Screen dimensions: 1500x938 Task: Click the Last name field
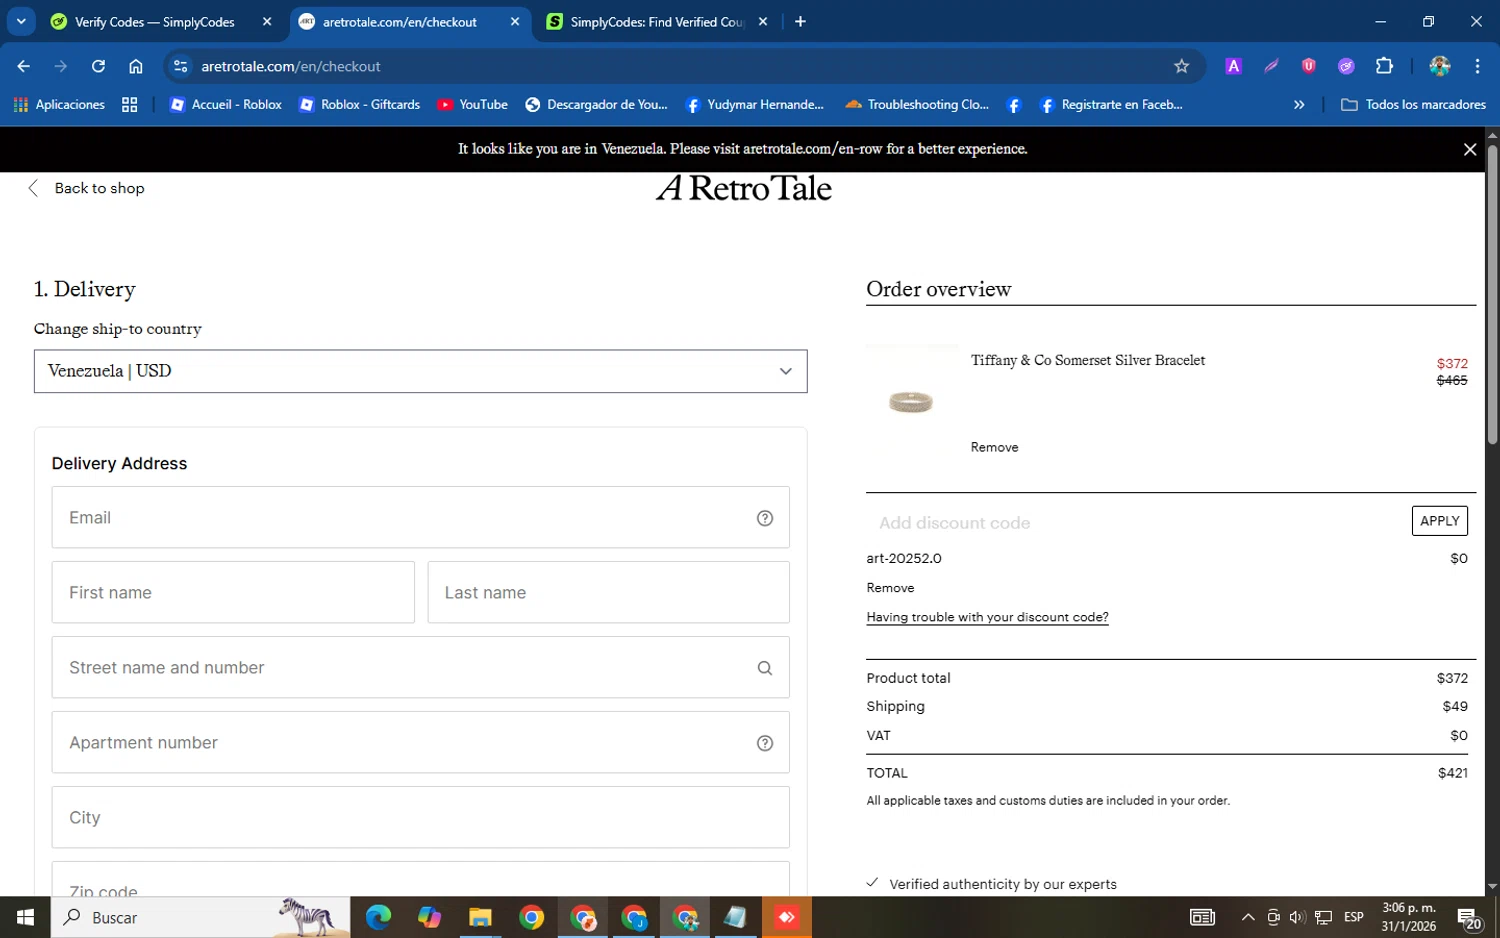(608, 593)
